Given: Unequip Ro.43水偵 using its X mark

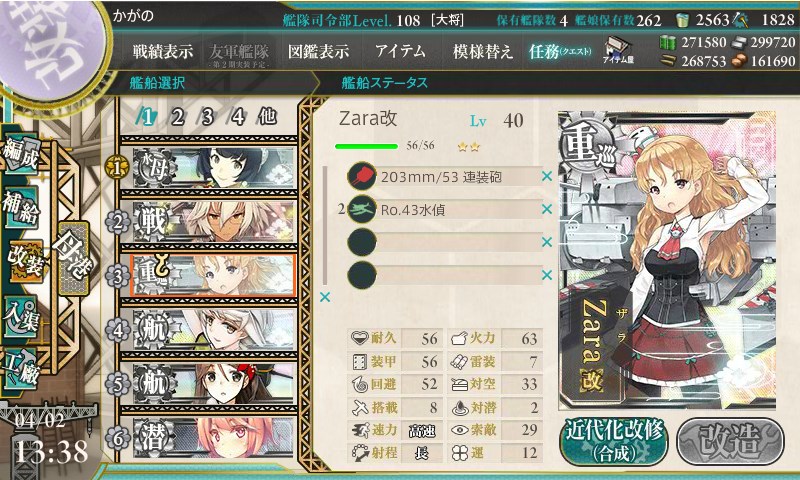Looking at the screenshot, I should (x=547, y=209).
